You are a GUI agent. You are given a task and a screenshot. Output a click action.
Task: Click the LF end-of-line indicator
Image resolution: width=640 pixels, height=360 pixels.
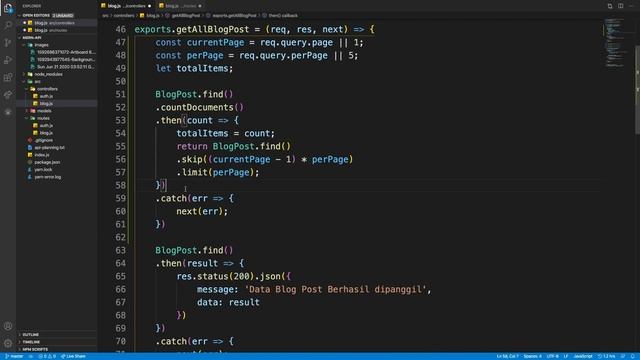[566, 356]
